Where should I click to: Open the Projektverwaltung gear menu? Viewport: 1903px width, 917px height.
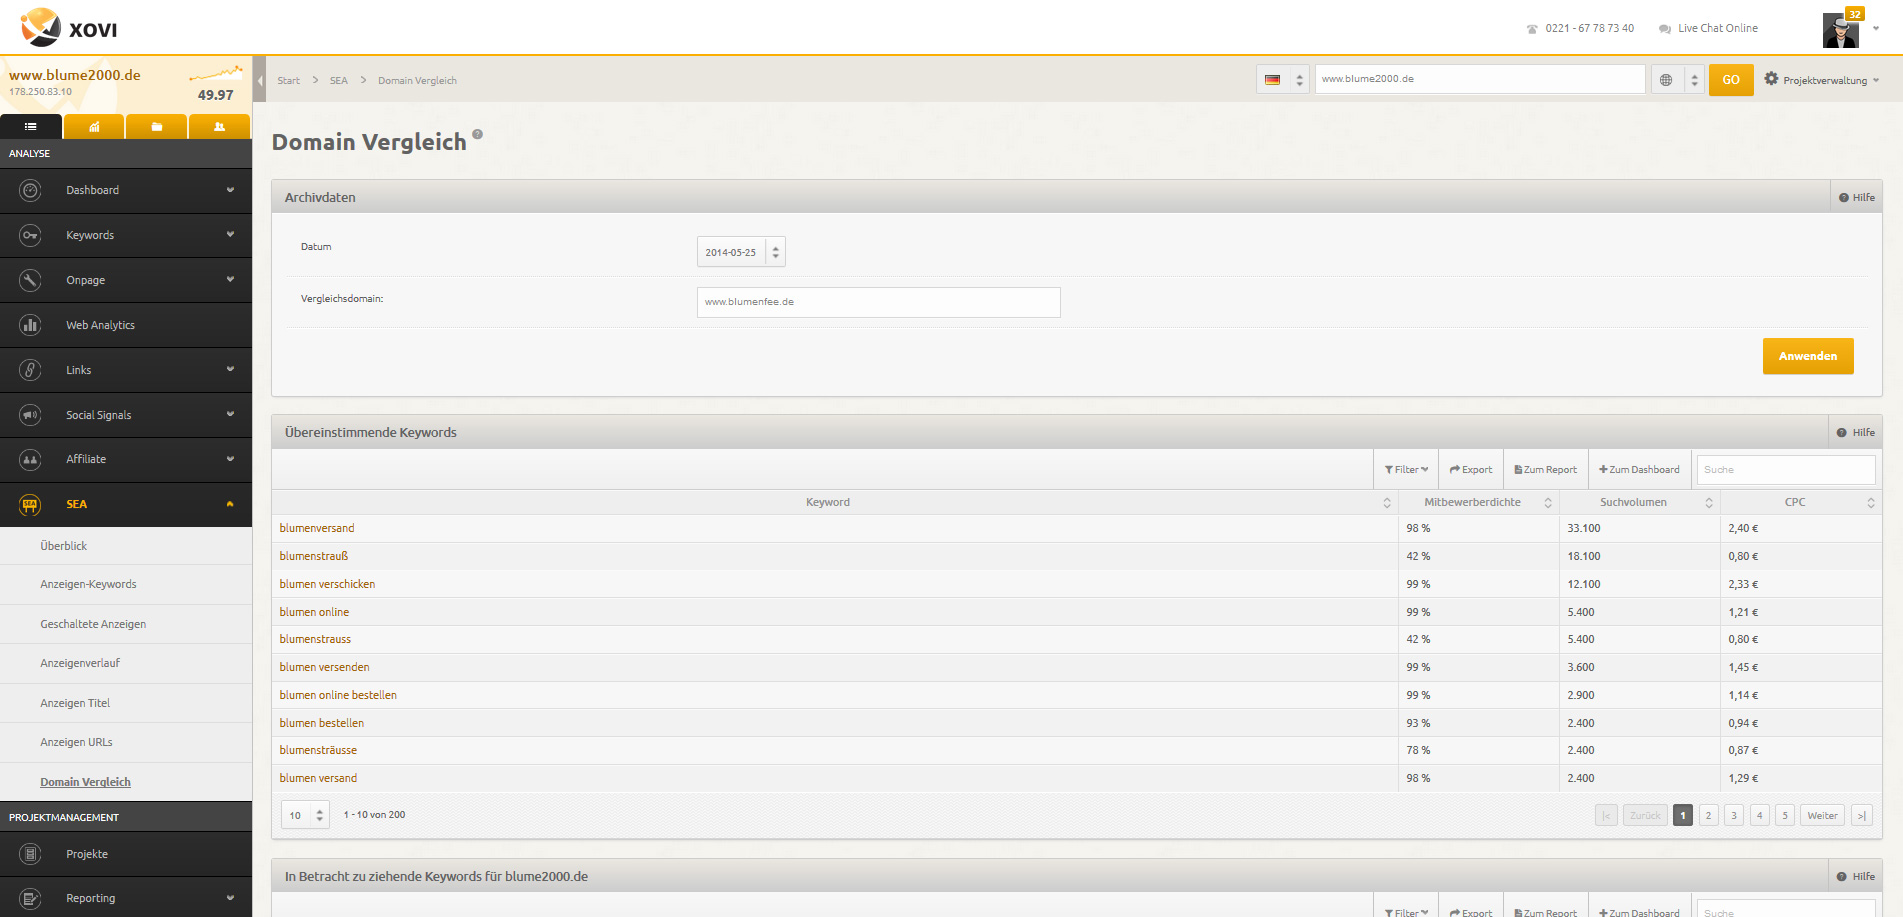tap(1822, 80)
